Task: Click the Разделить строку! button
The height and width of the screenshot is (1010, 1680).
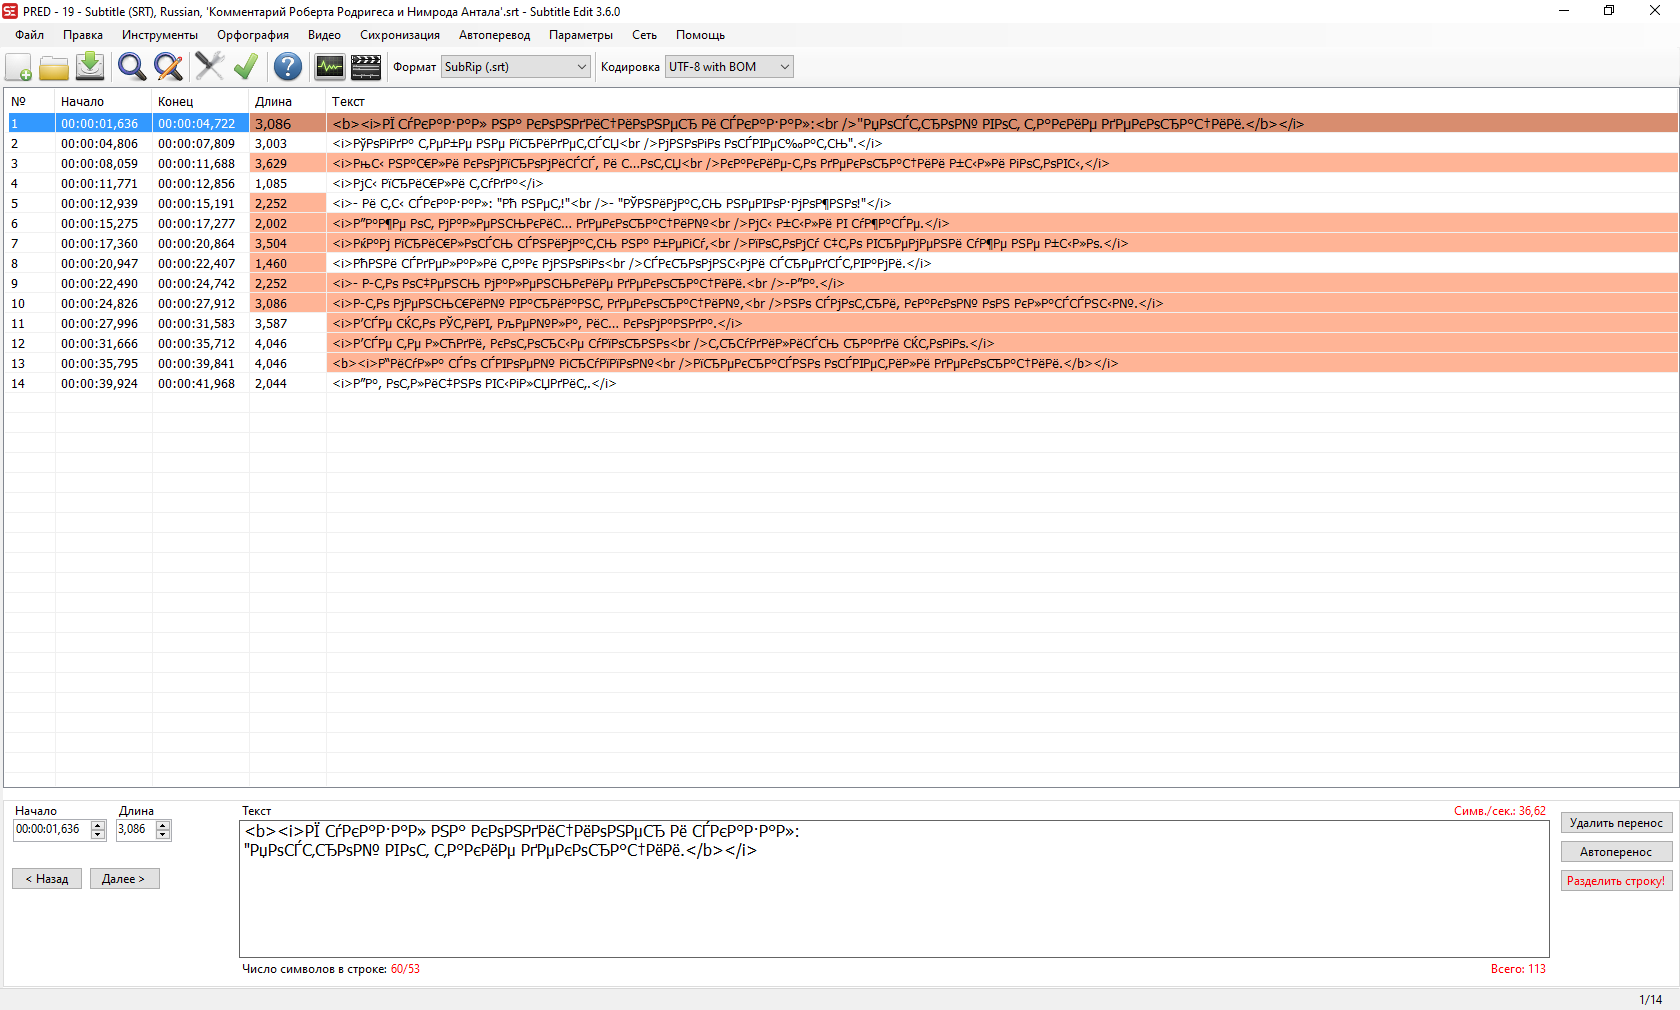Action: tap(1616, 881)
